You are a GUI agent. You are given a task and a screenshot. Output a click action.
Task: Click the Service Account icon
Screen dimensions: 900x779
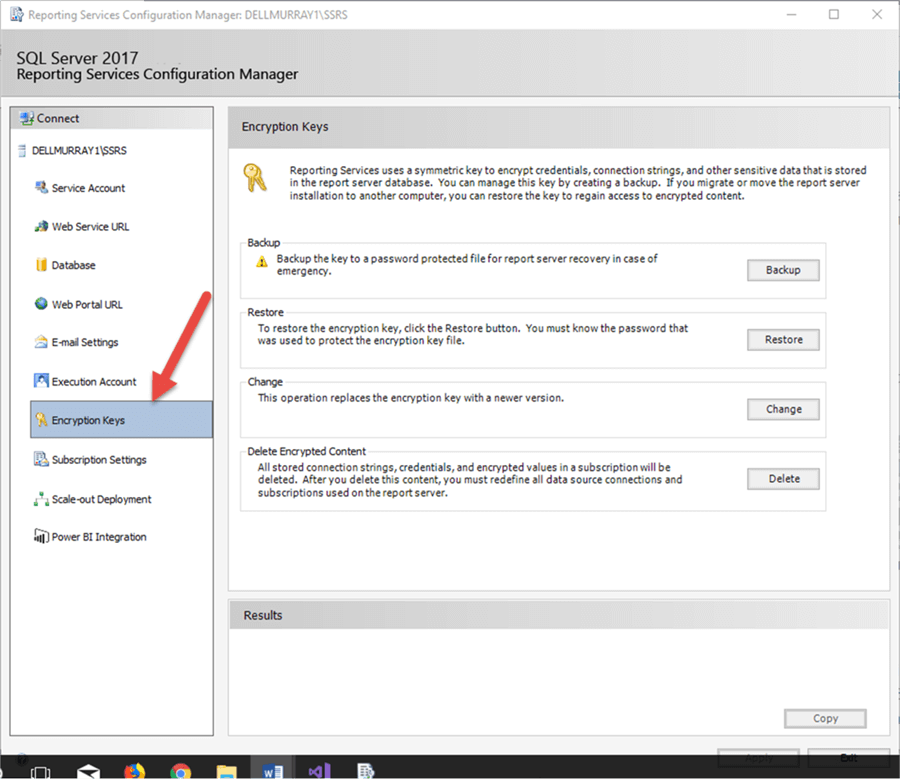click(41, 188)
